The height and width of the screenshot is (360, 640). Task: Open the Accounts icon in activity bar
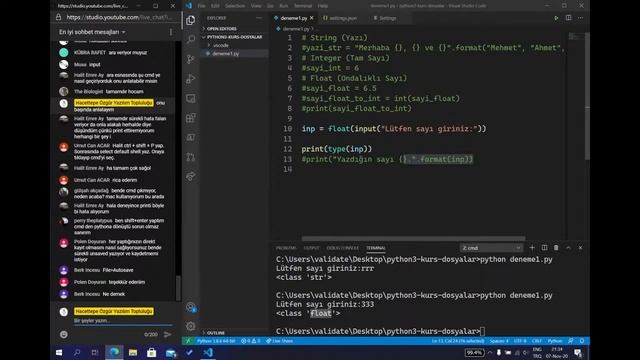(x=191, y=307)
